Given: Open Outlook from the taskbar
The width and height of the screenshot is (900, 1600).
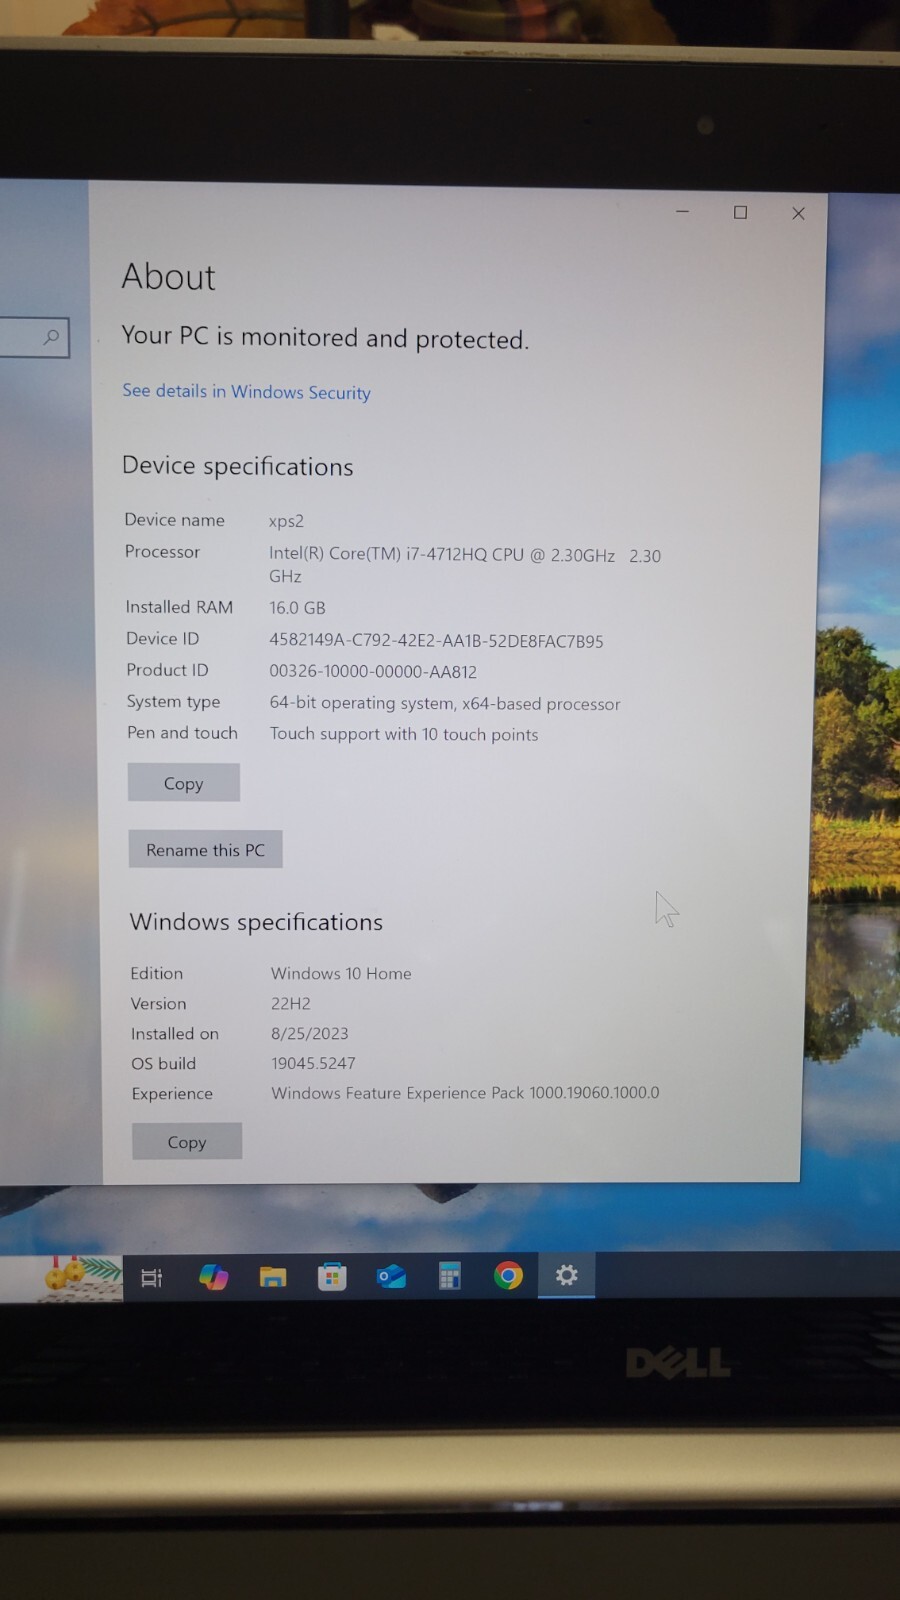Looking at the screenshot, I should [x=391, y=1276].
